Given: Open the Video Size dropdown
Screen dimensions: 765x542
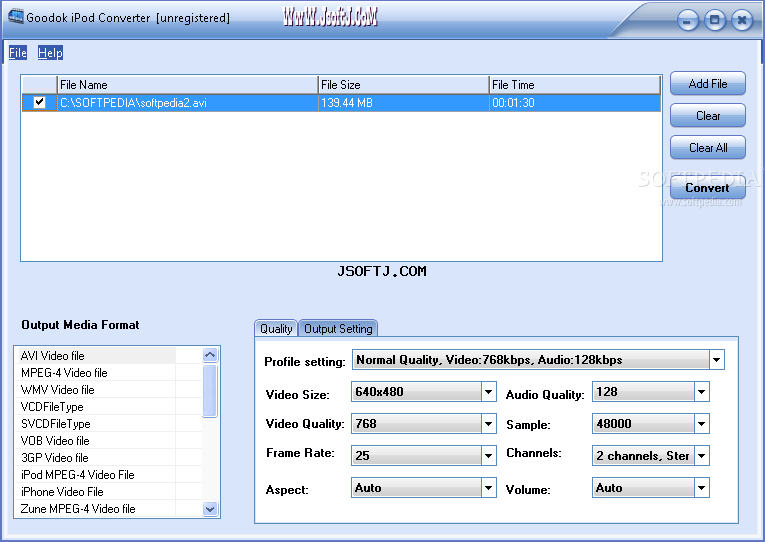Looking at the screenshot, I should click(x=488, y=392).
